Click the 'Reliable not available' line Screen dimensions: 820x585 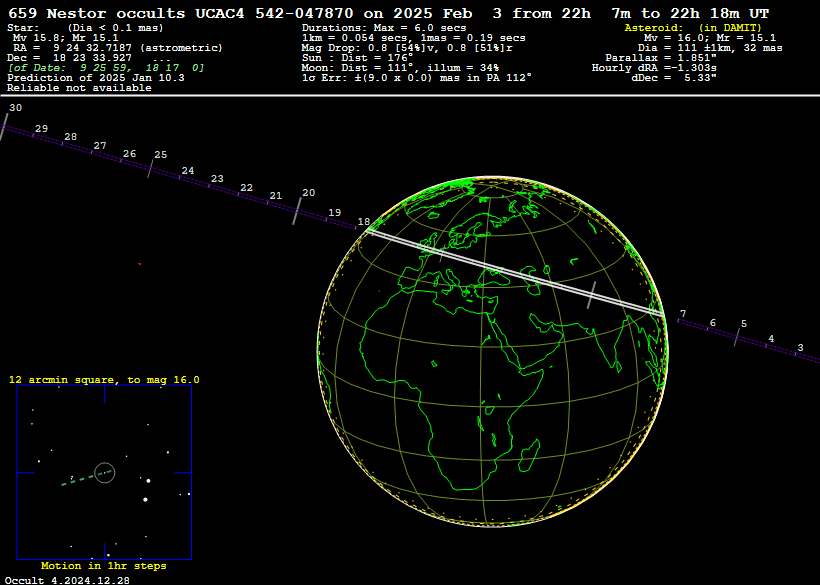79,88
